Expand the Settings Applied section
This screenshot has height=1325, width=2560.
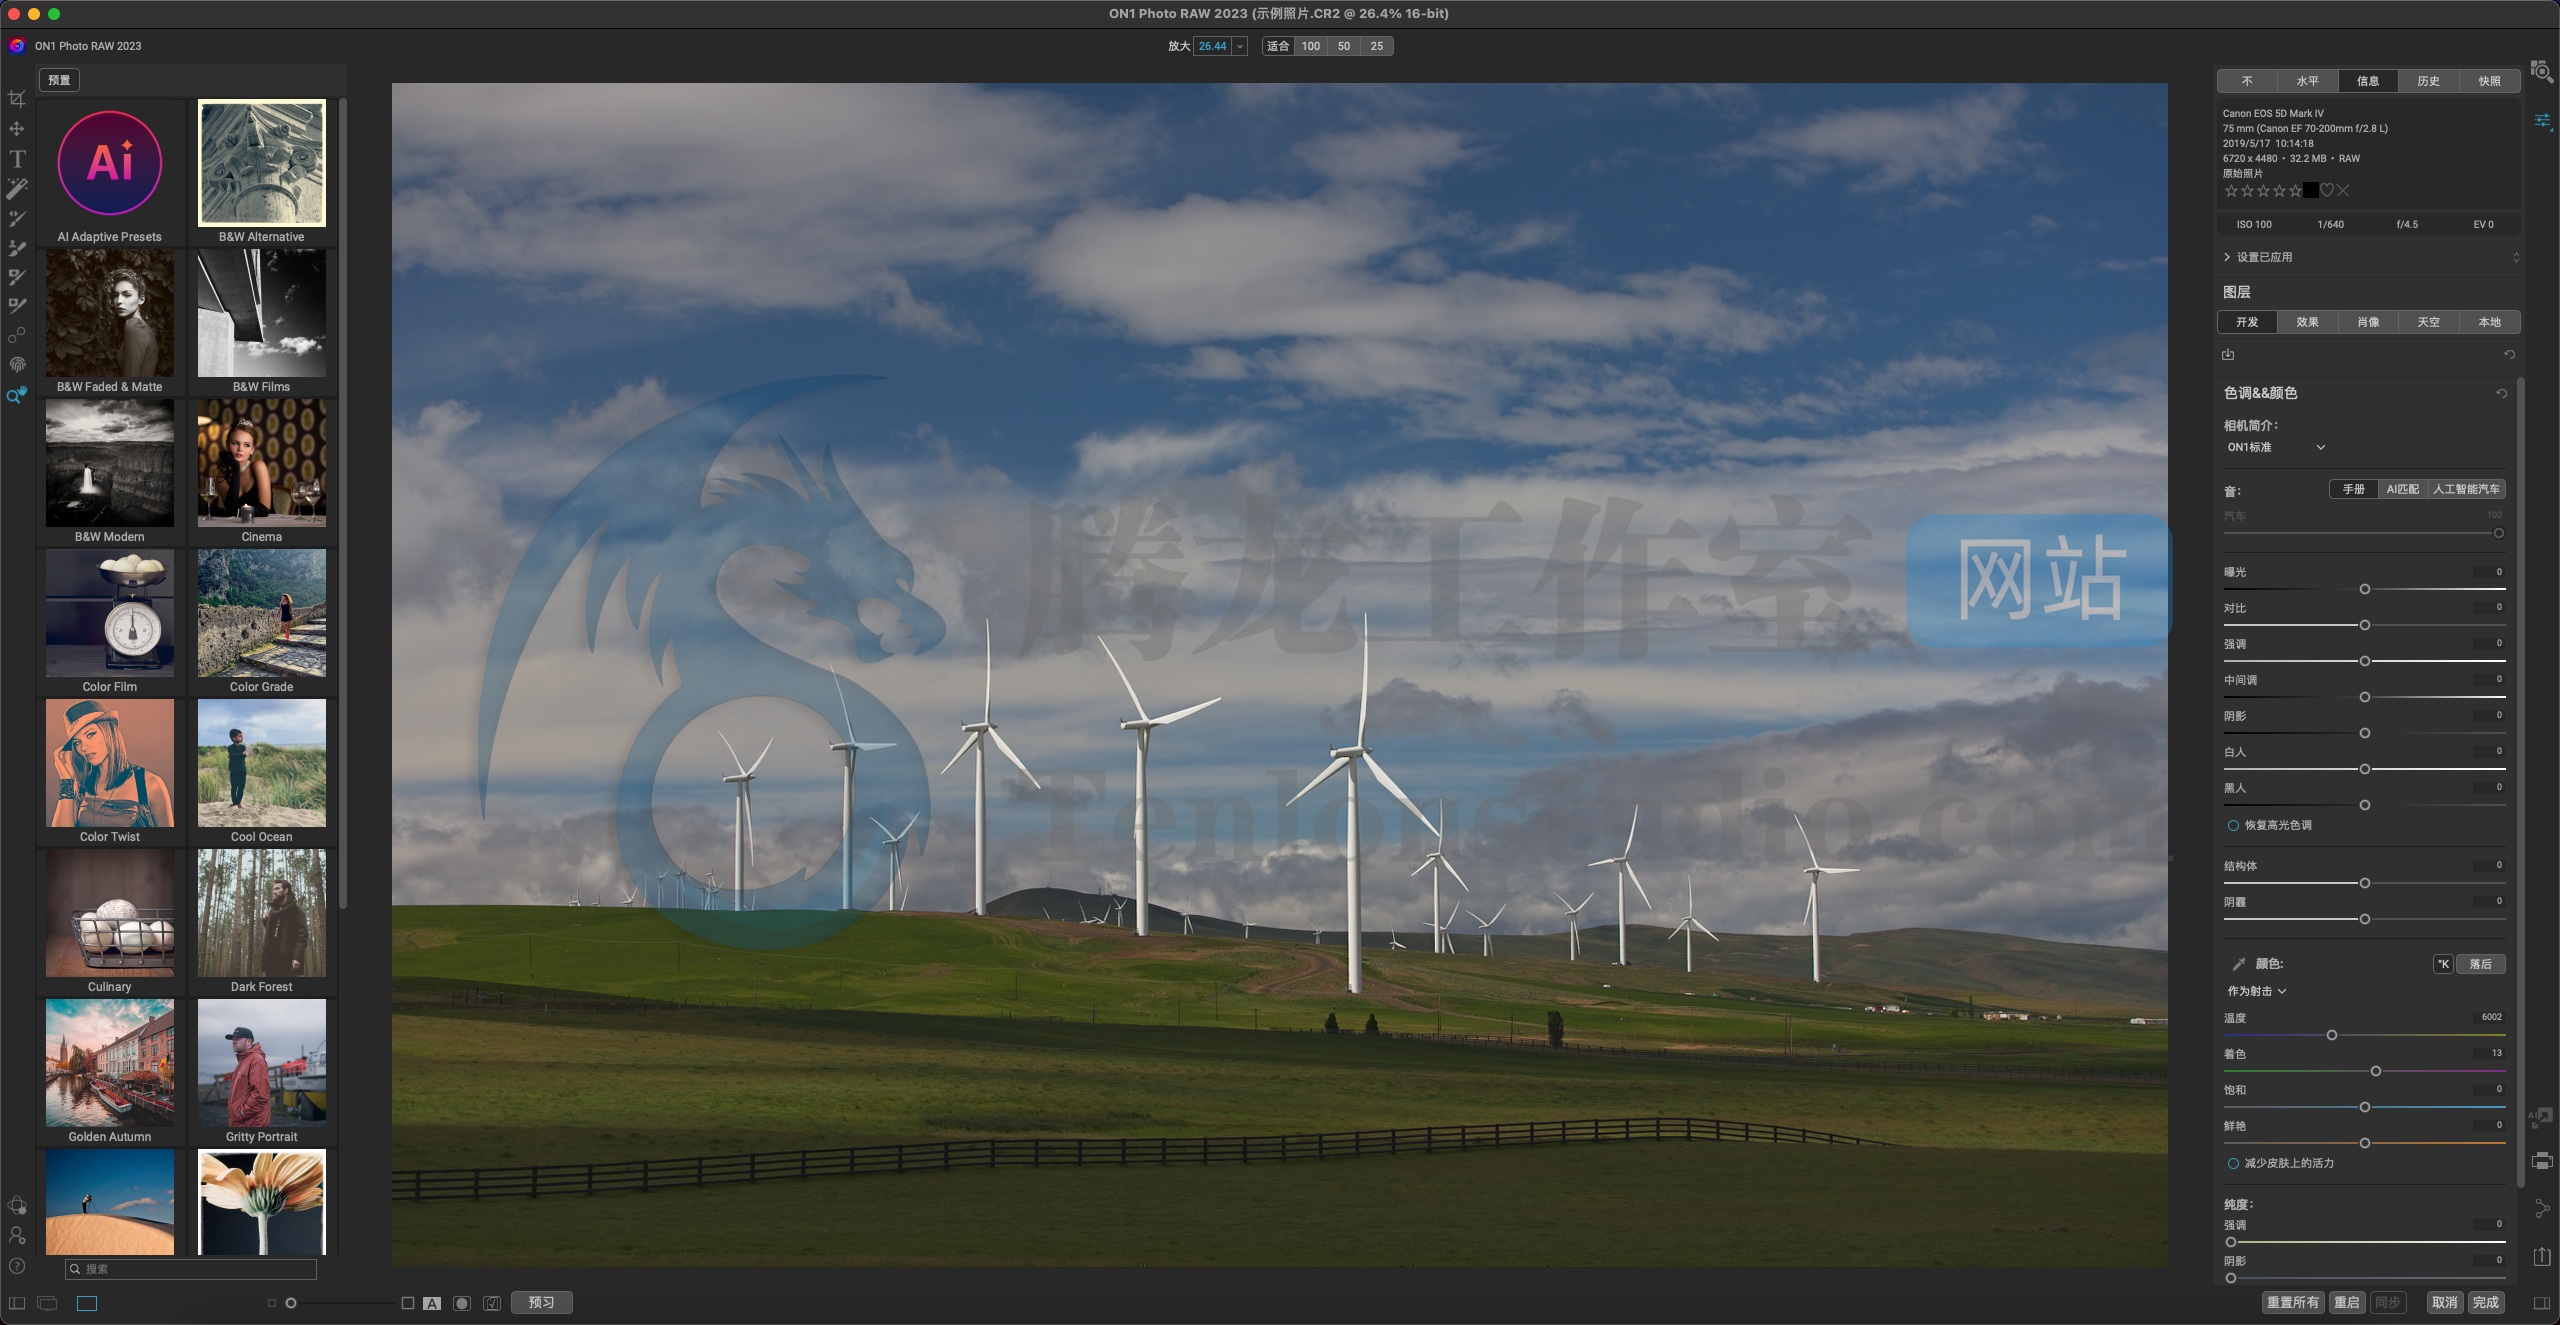[2227, 257]
